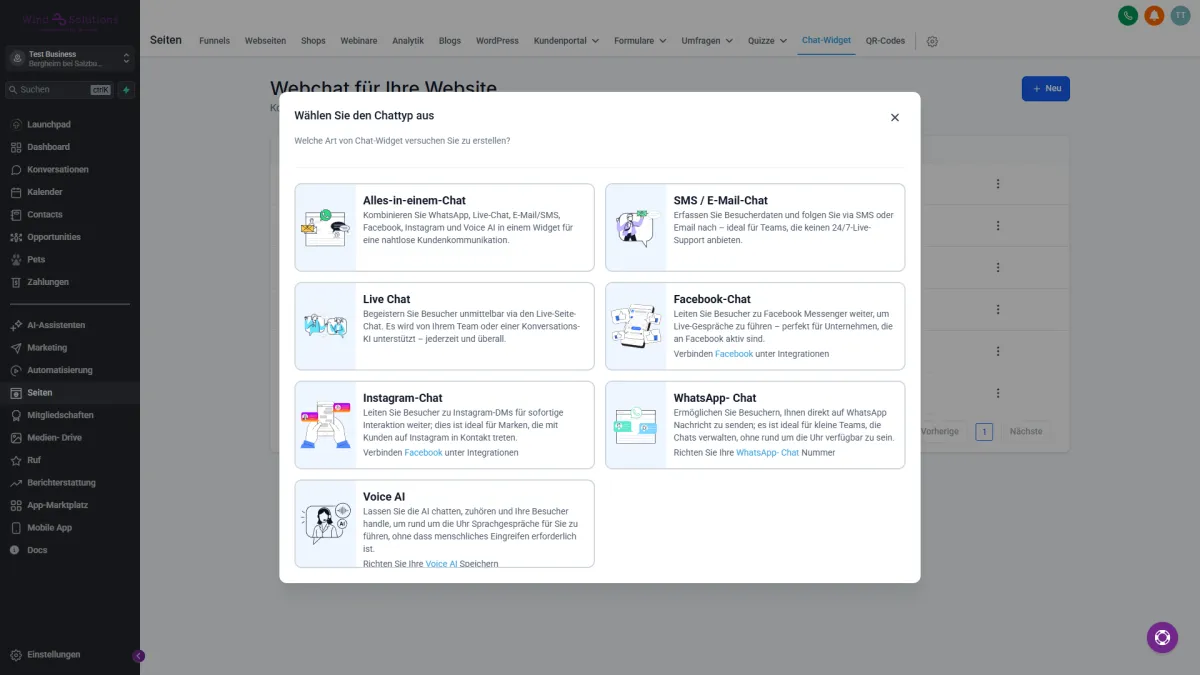Select the Facebook-Chat card title
This screenshot has width=1200, height=675.
[x=712, y=299]
